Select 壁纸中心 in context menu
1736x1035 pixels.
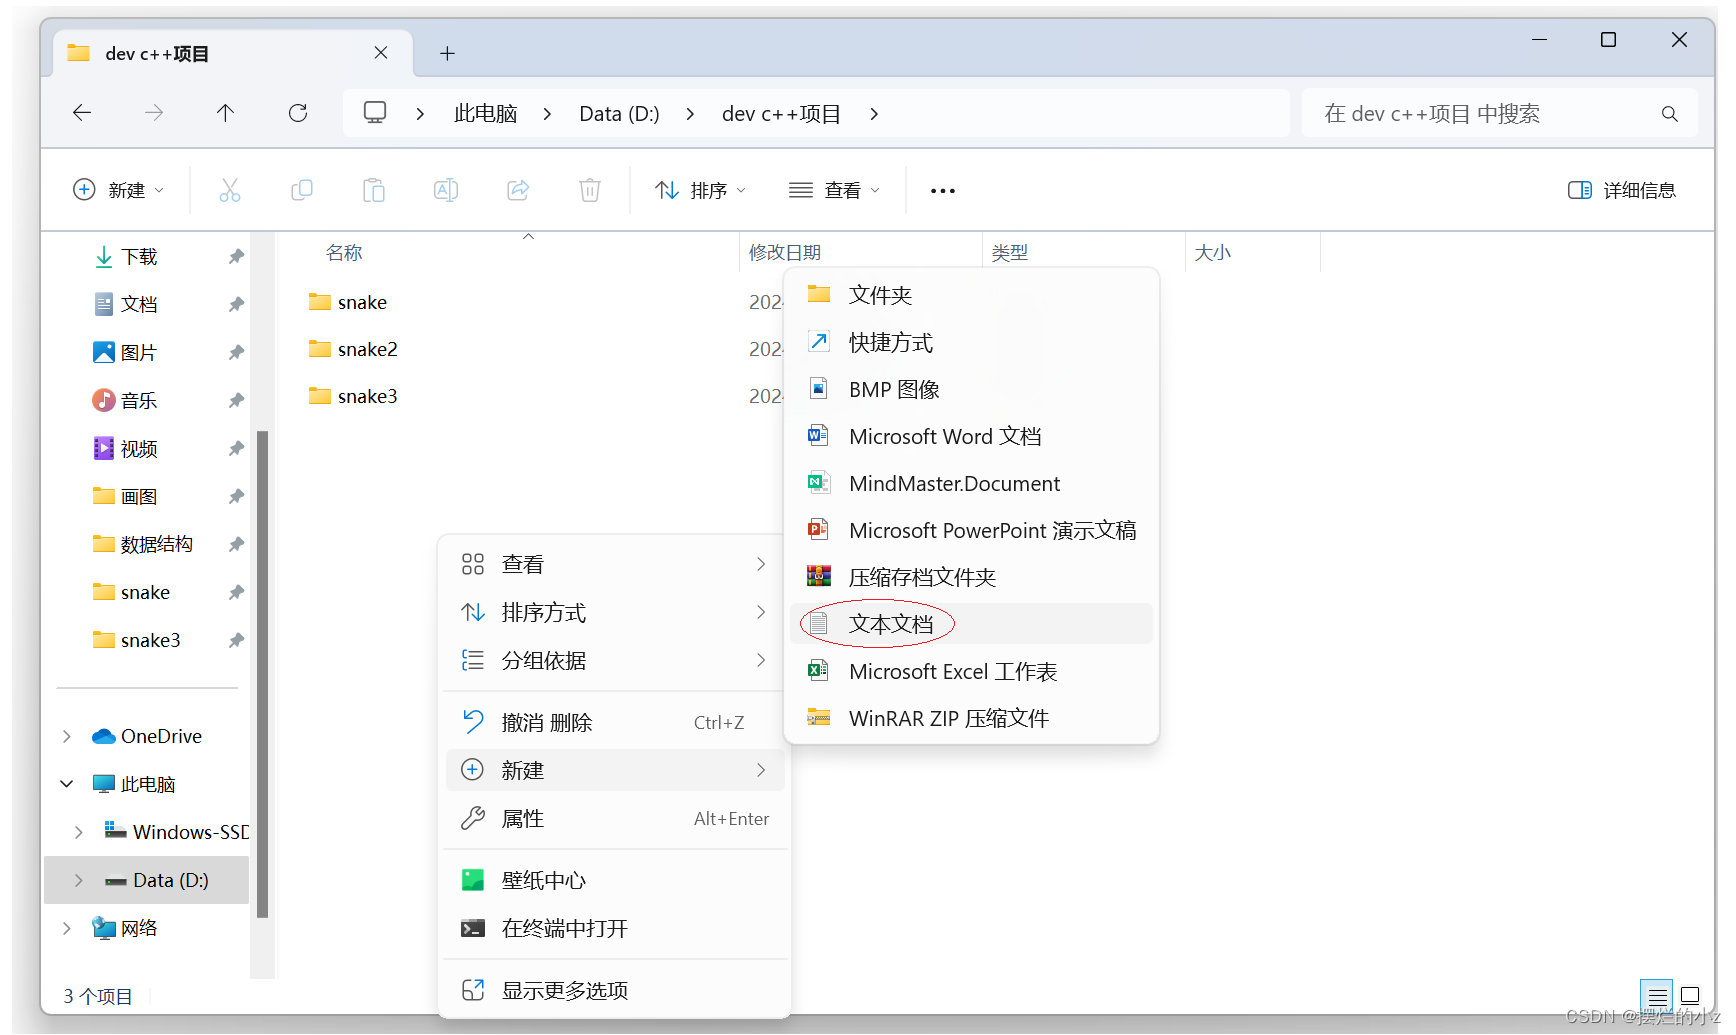coord(614,880)
